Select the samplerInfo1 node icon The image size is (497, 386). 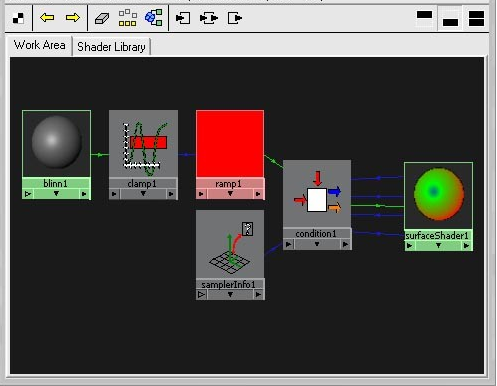click(x=230, y=244)
